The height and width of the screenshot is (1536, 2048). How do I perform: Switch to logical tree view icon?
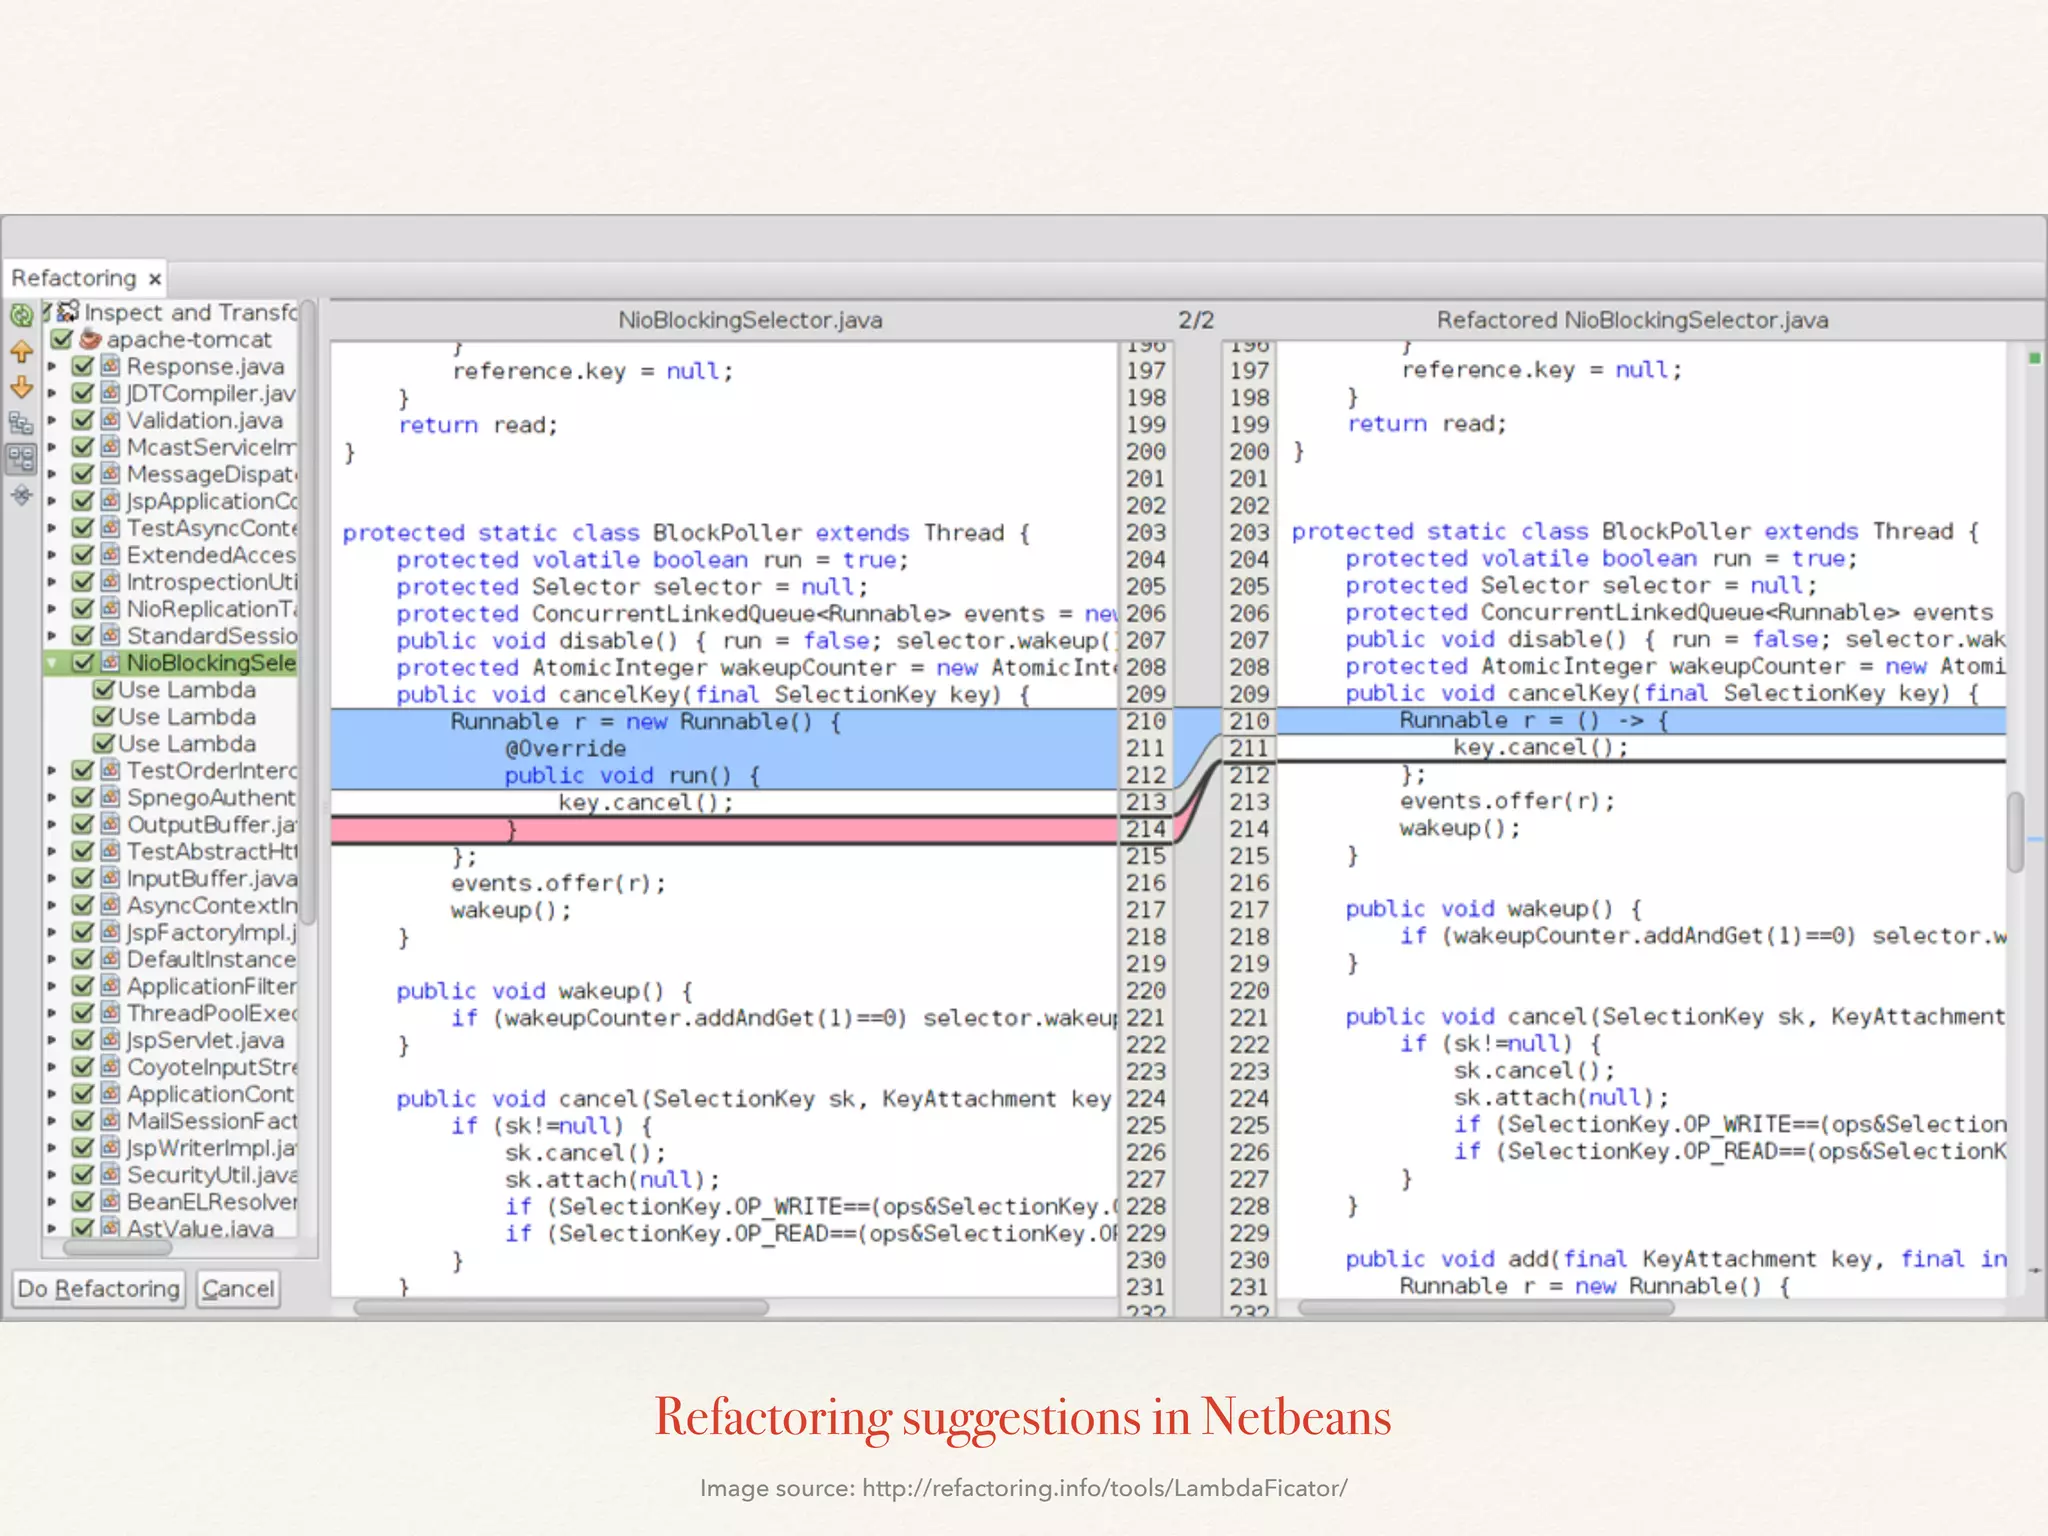[x=21, y=423]
